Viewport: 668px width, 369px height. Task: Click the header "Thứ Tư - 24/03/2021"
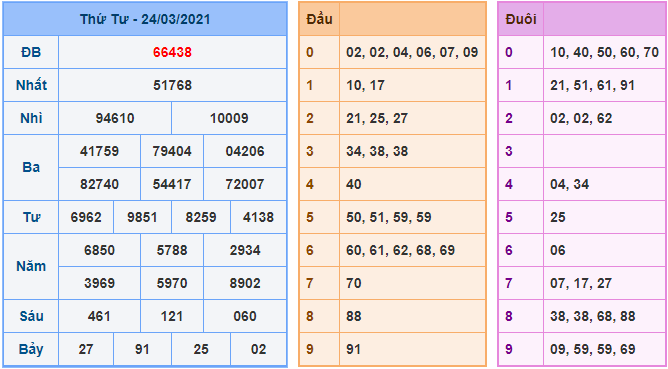[145, 20]
